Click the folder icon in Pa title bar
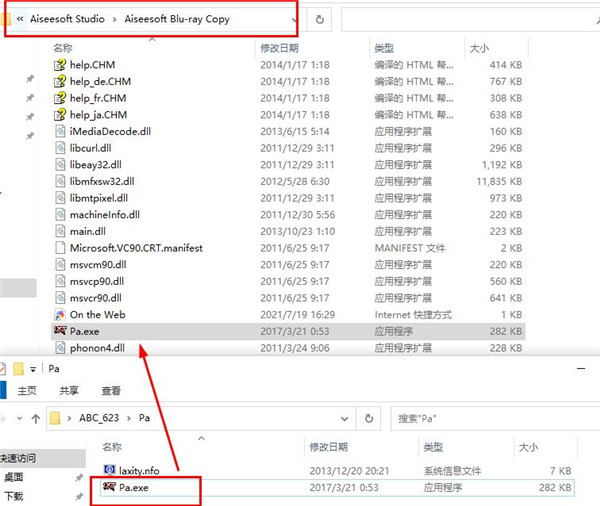The width and height of the screenshot is (600, 506). point(18,369)
